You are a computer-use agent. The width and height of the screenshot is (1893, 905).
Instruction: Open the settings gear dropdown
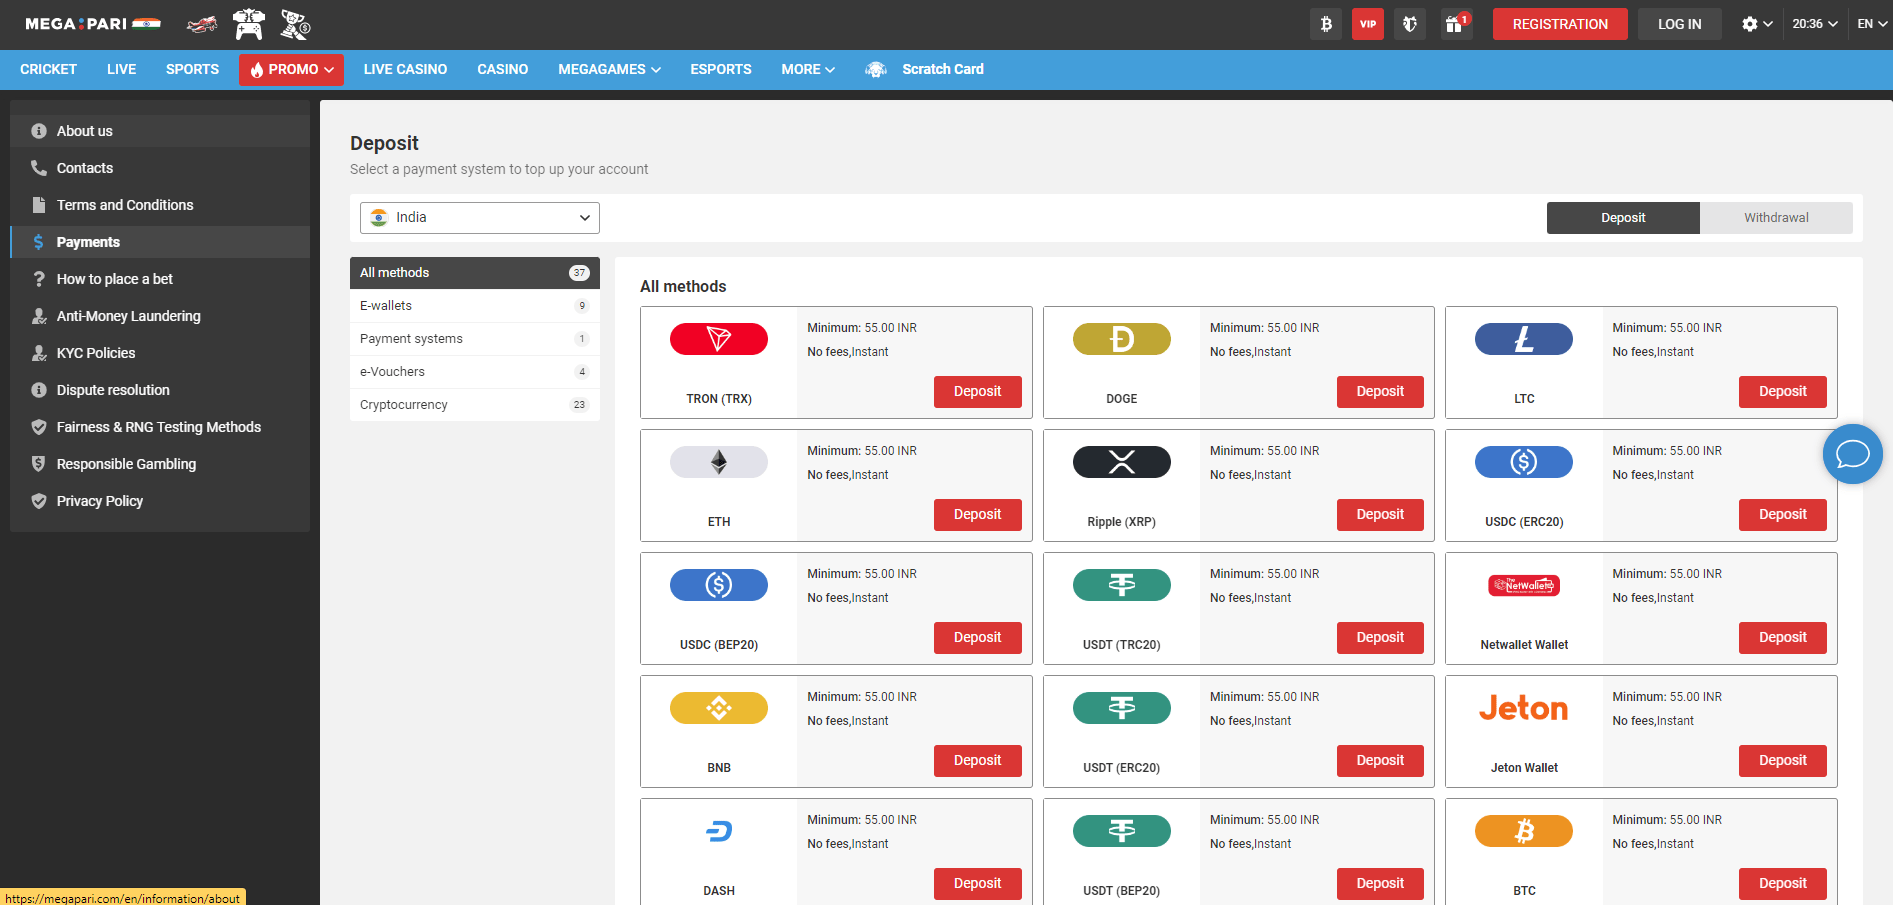[1757, 24]
